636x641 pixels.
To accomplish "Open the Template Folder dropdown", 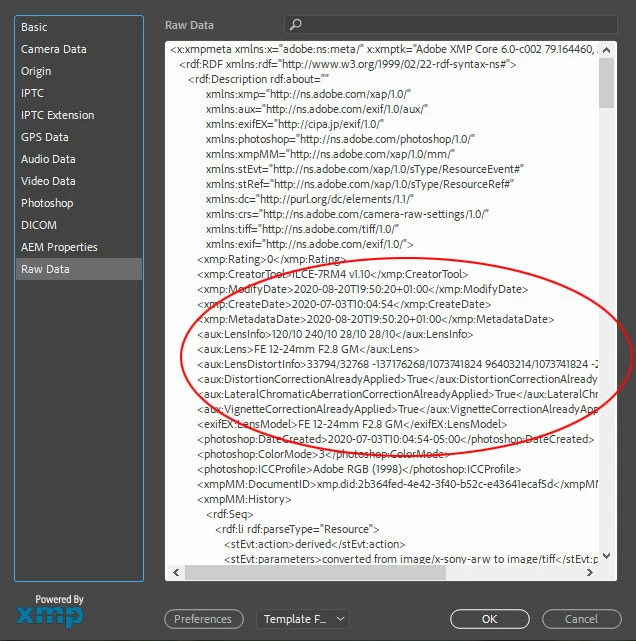I will click(302, 619).
